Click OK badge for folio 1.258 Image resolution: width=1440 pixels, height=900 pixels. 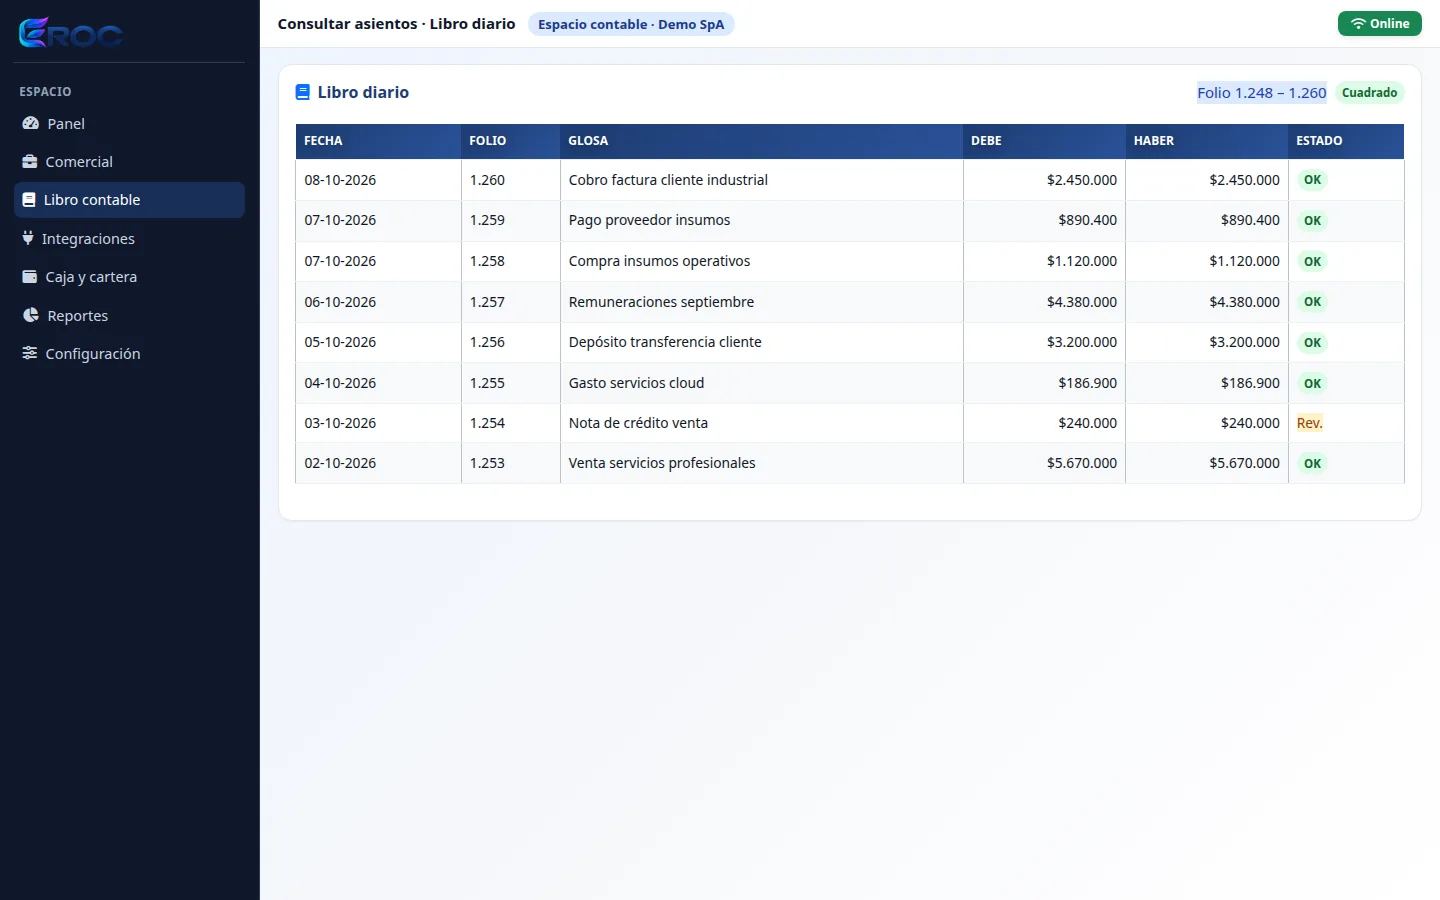1312,261
